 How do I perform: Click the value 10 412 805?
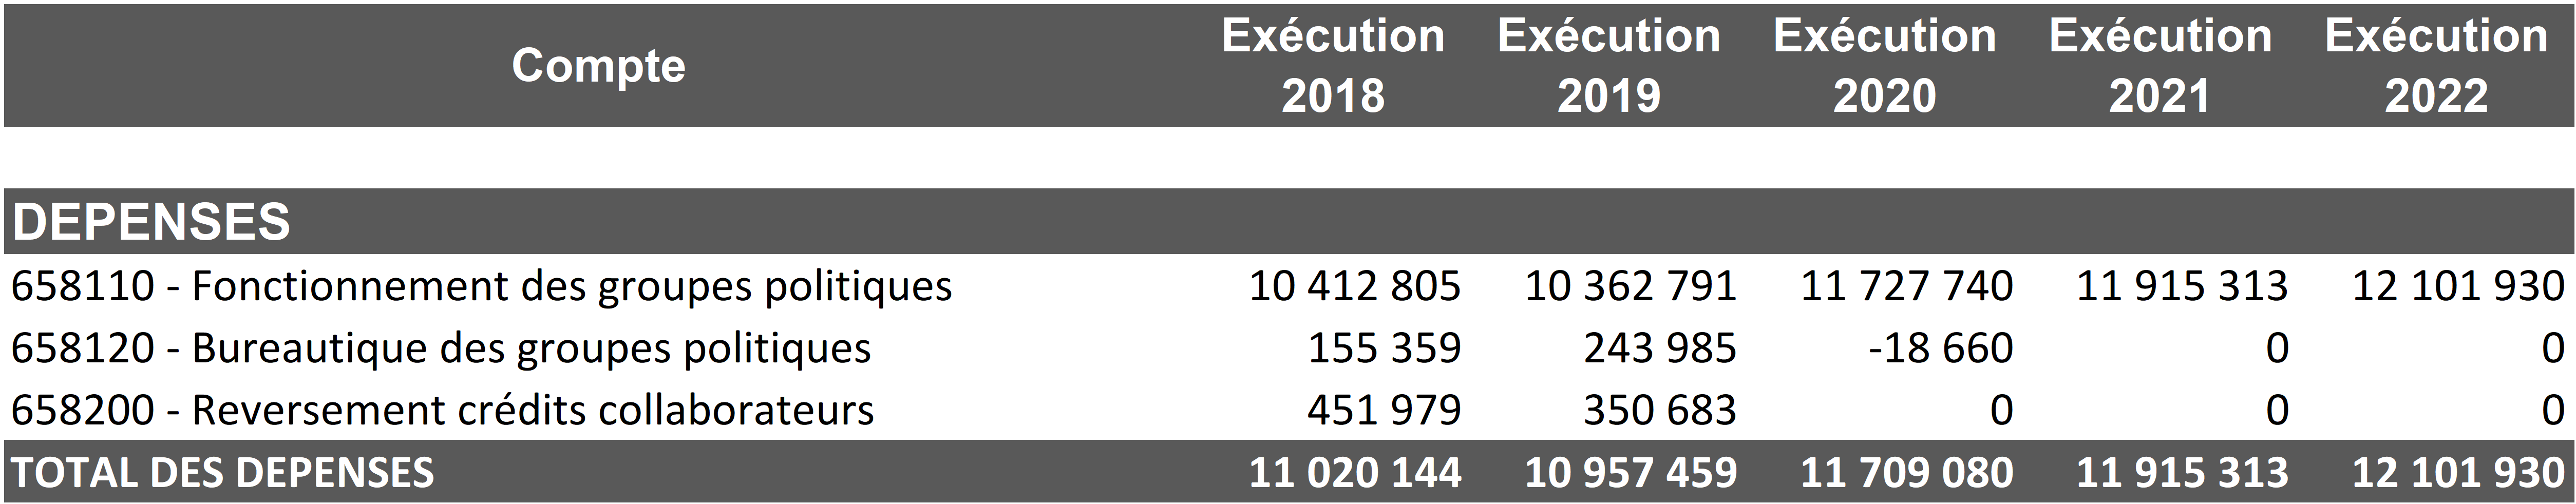tap(1355, 287)
